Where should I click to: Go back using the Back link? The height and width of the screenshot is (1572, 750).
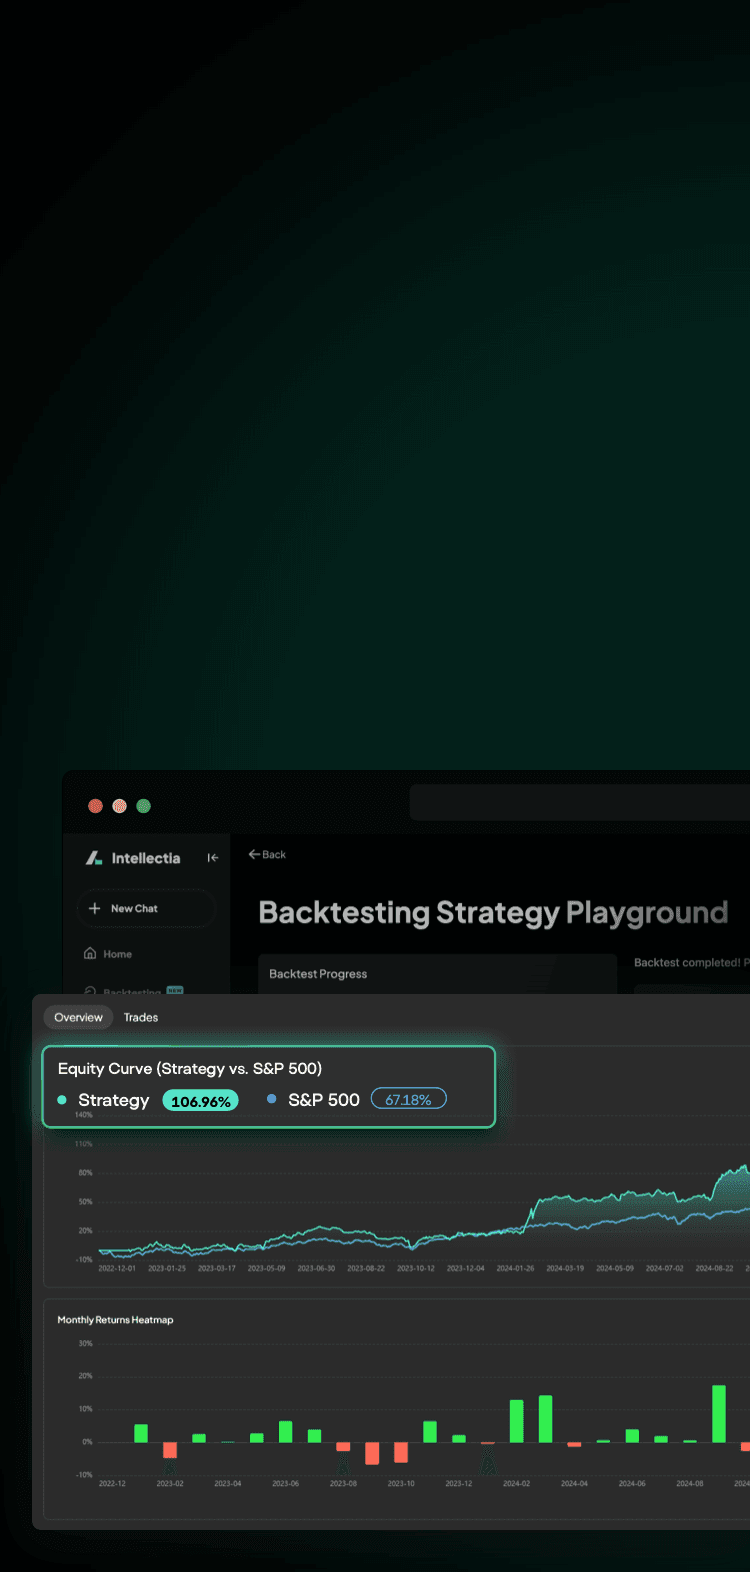[267, 855]
